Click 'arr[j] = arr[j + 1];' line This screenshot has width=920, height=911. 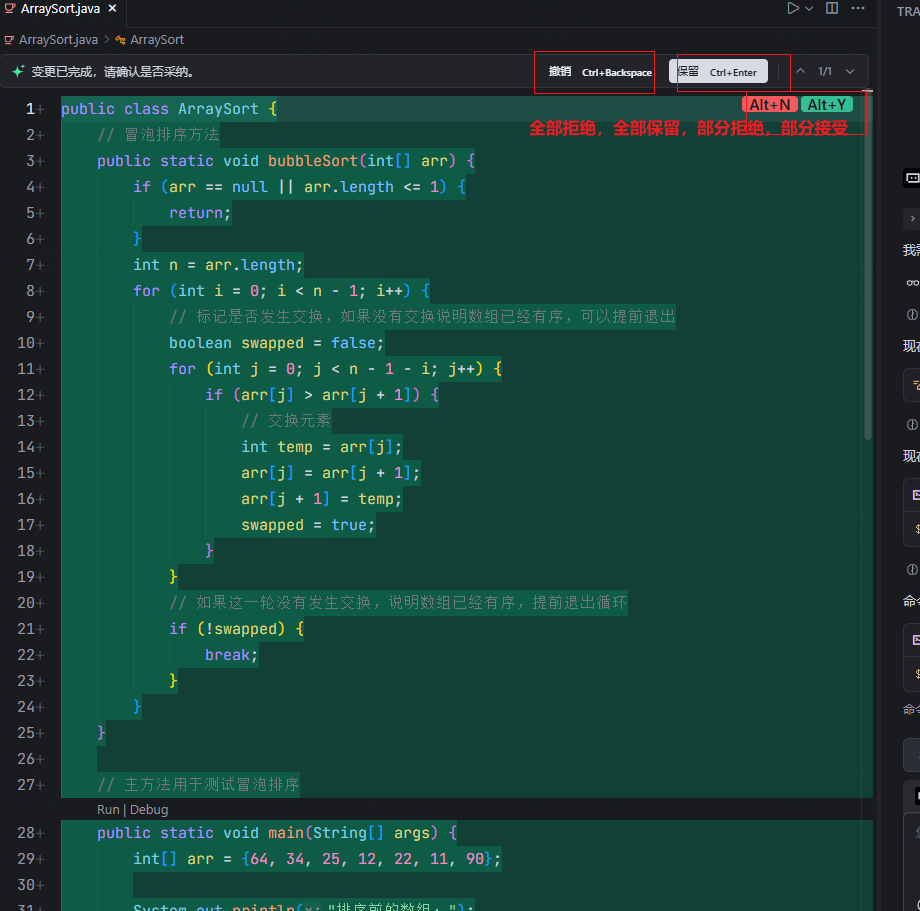[330, 473]
